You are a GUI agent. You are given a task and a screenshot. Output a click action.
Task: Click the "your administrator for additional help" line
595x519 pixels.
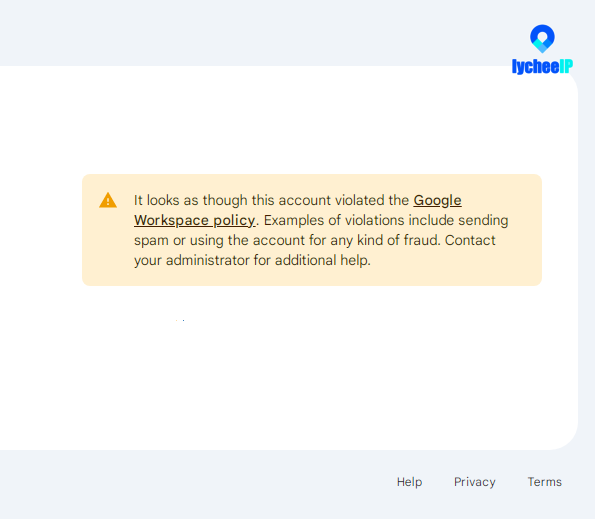click(252, 260)
